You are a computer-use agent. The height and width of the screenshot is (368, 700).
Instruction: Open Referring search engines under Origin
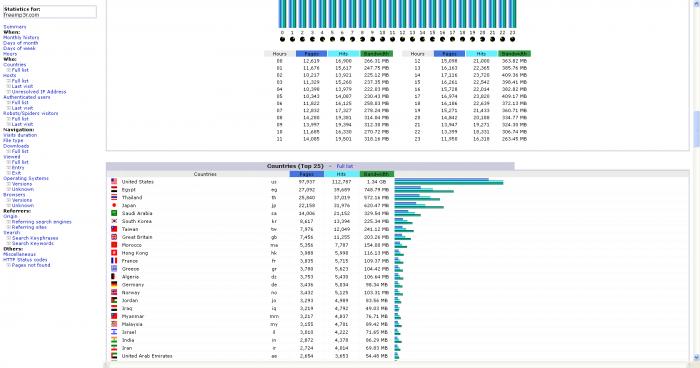[x=42, y=222]
